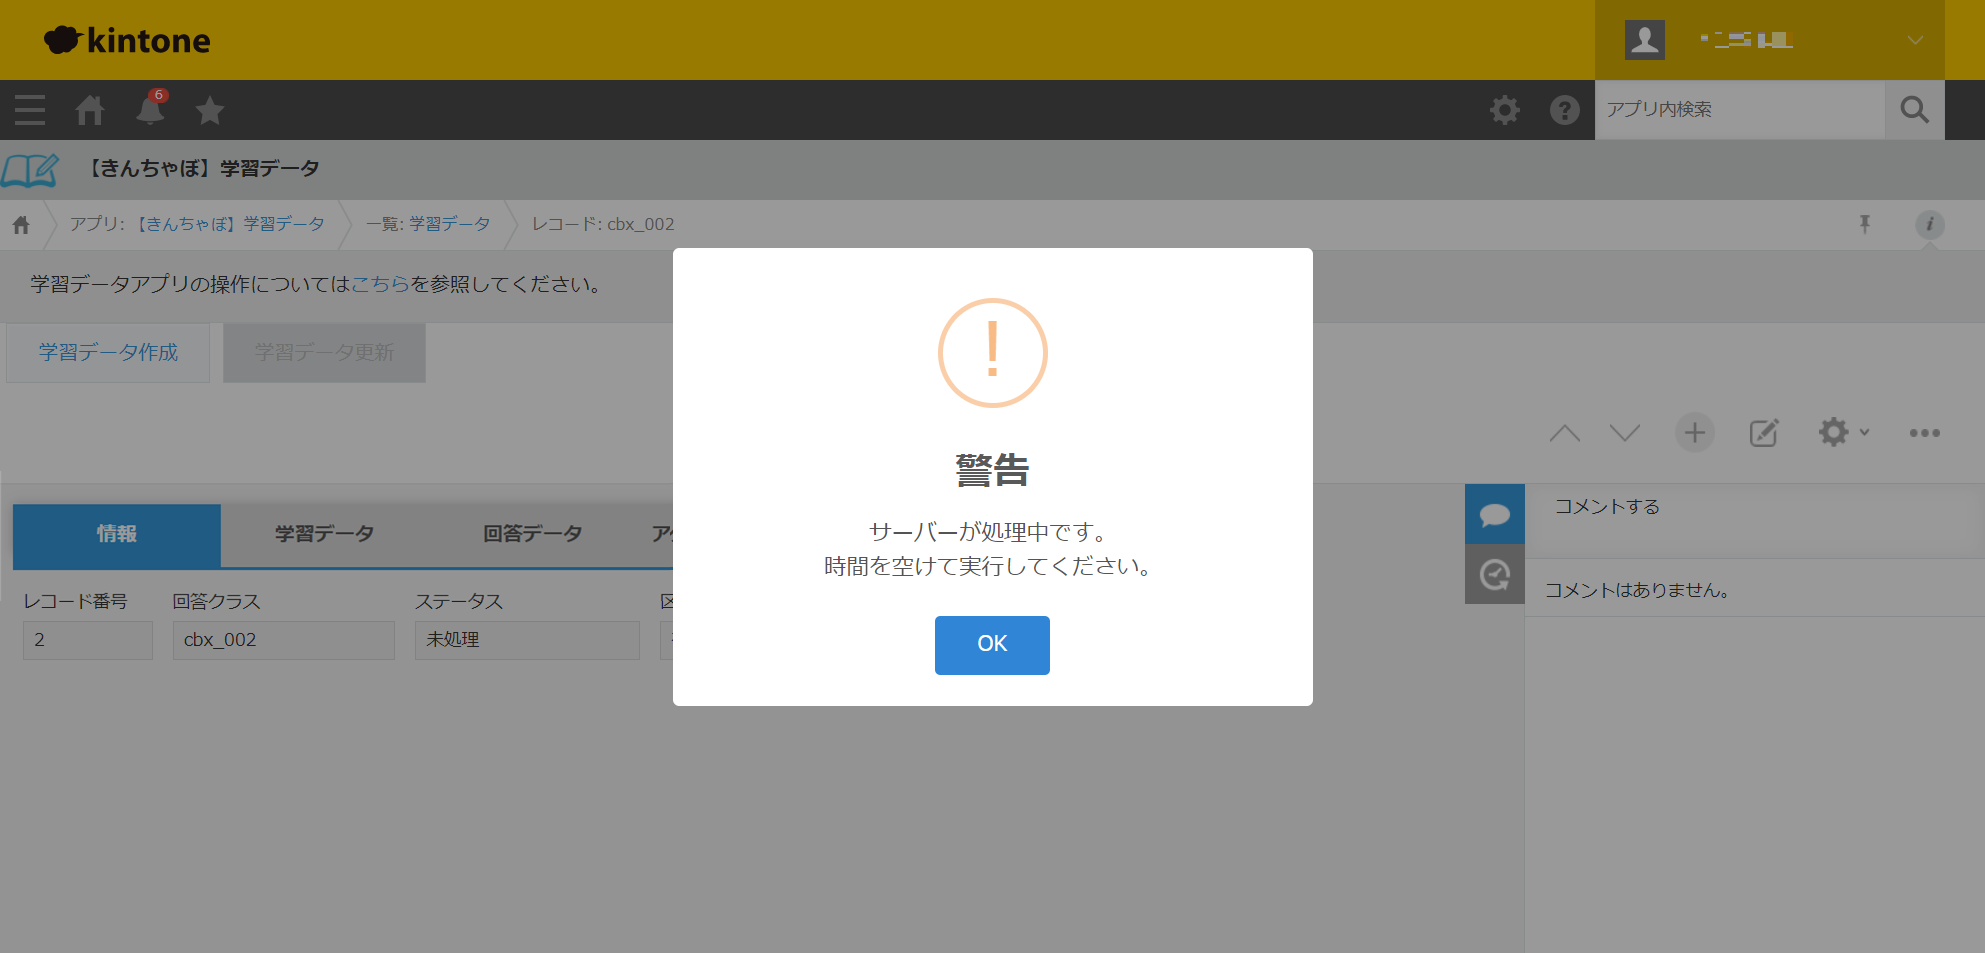This screenshot has height=953, width=1985.
Task: Expand the record settings gear dropdown
Action: 1842,433
